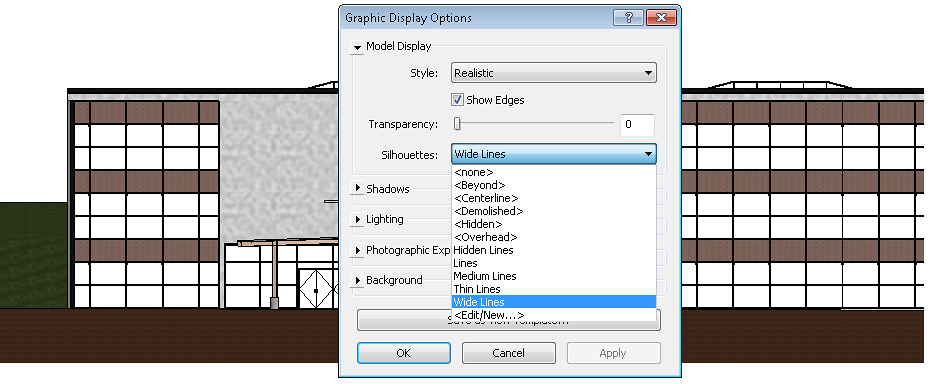Viewport: 931px width, 384px height.
Task: Pick <Overhead> from the dropdown list
Action: pyautogui.click(x=553, y=237)
